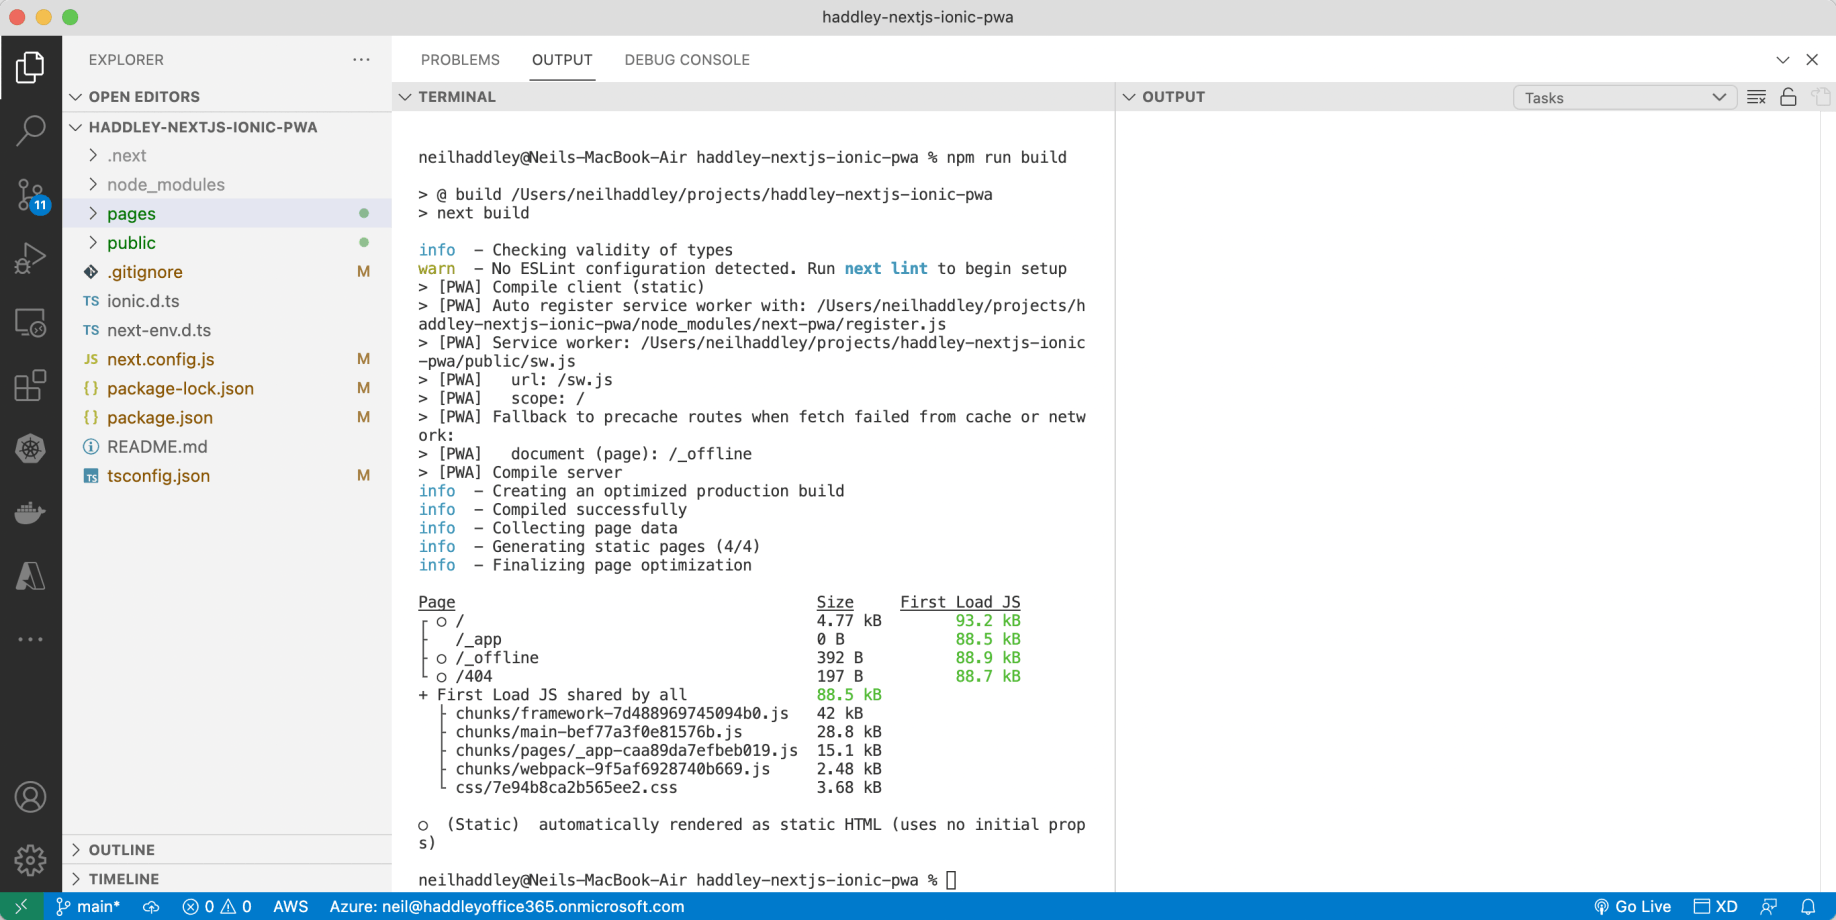
Task: Show additional views ellipsis in activity bar
Action: [x=30, y=639]
